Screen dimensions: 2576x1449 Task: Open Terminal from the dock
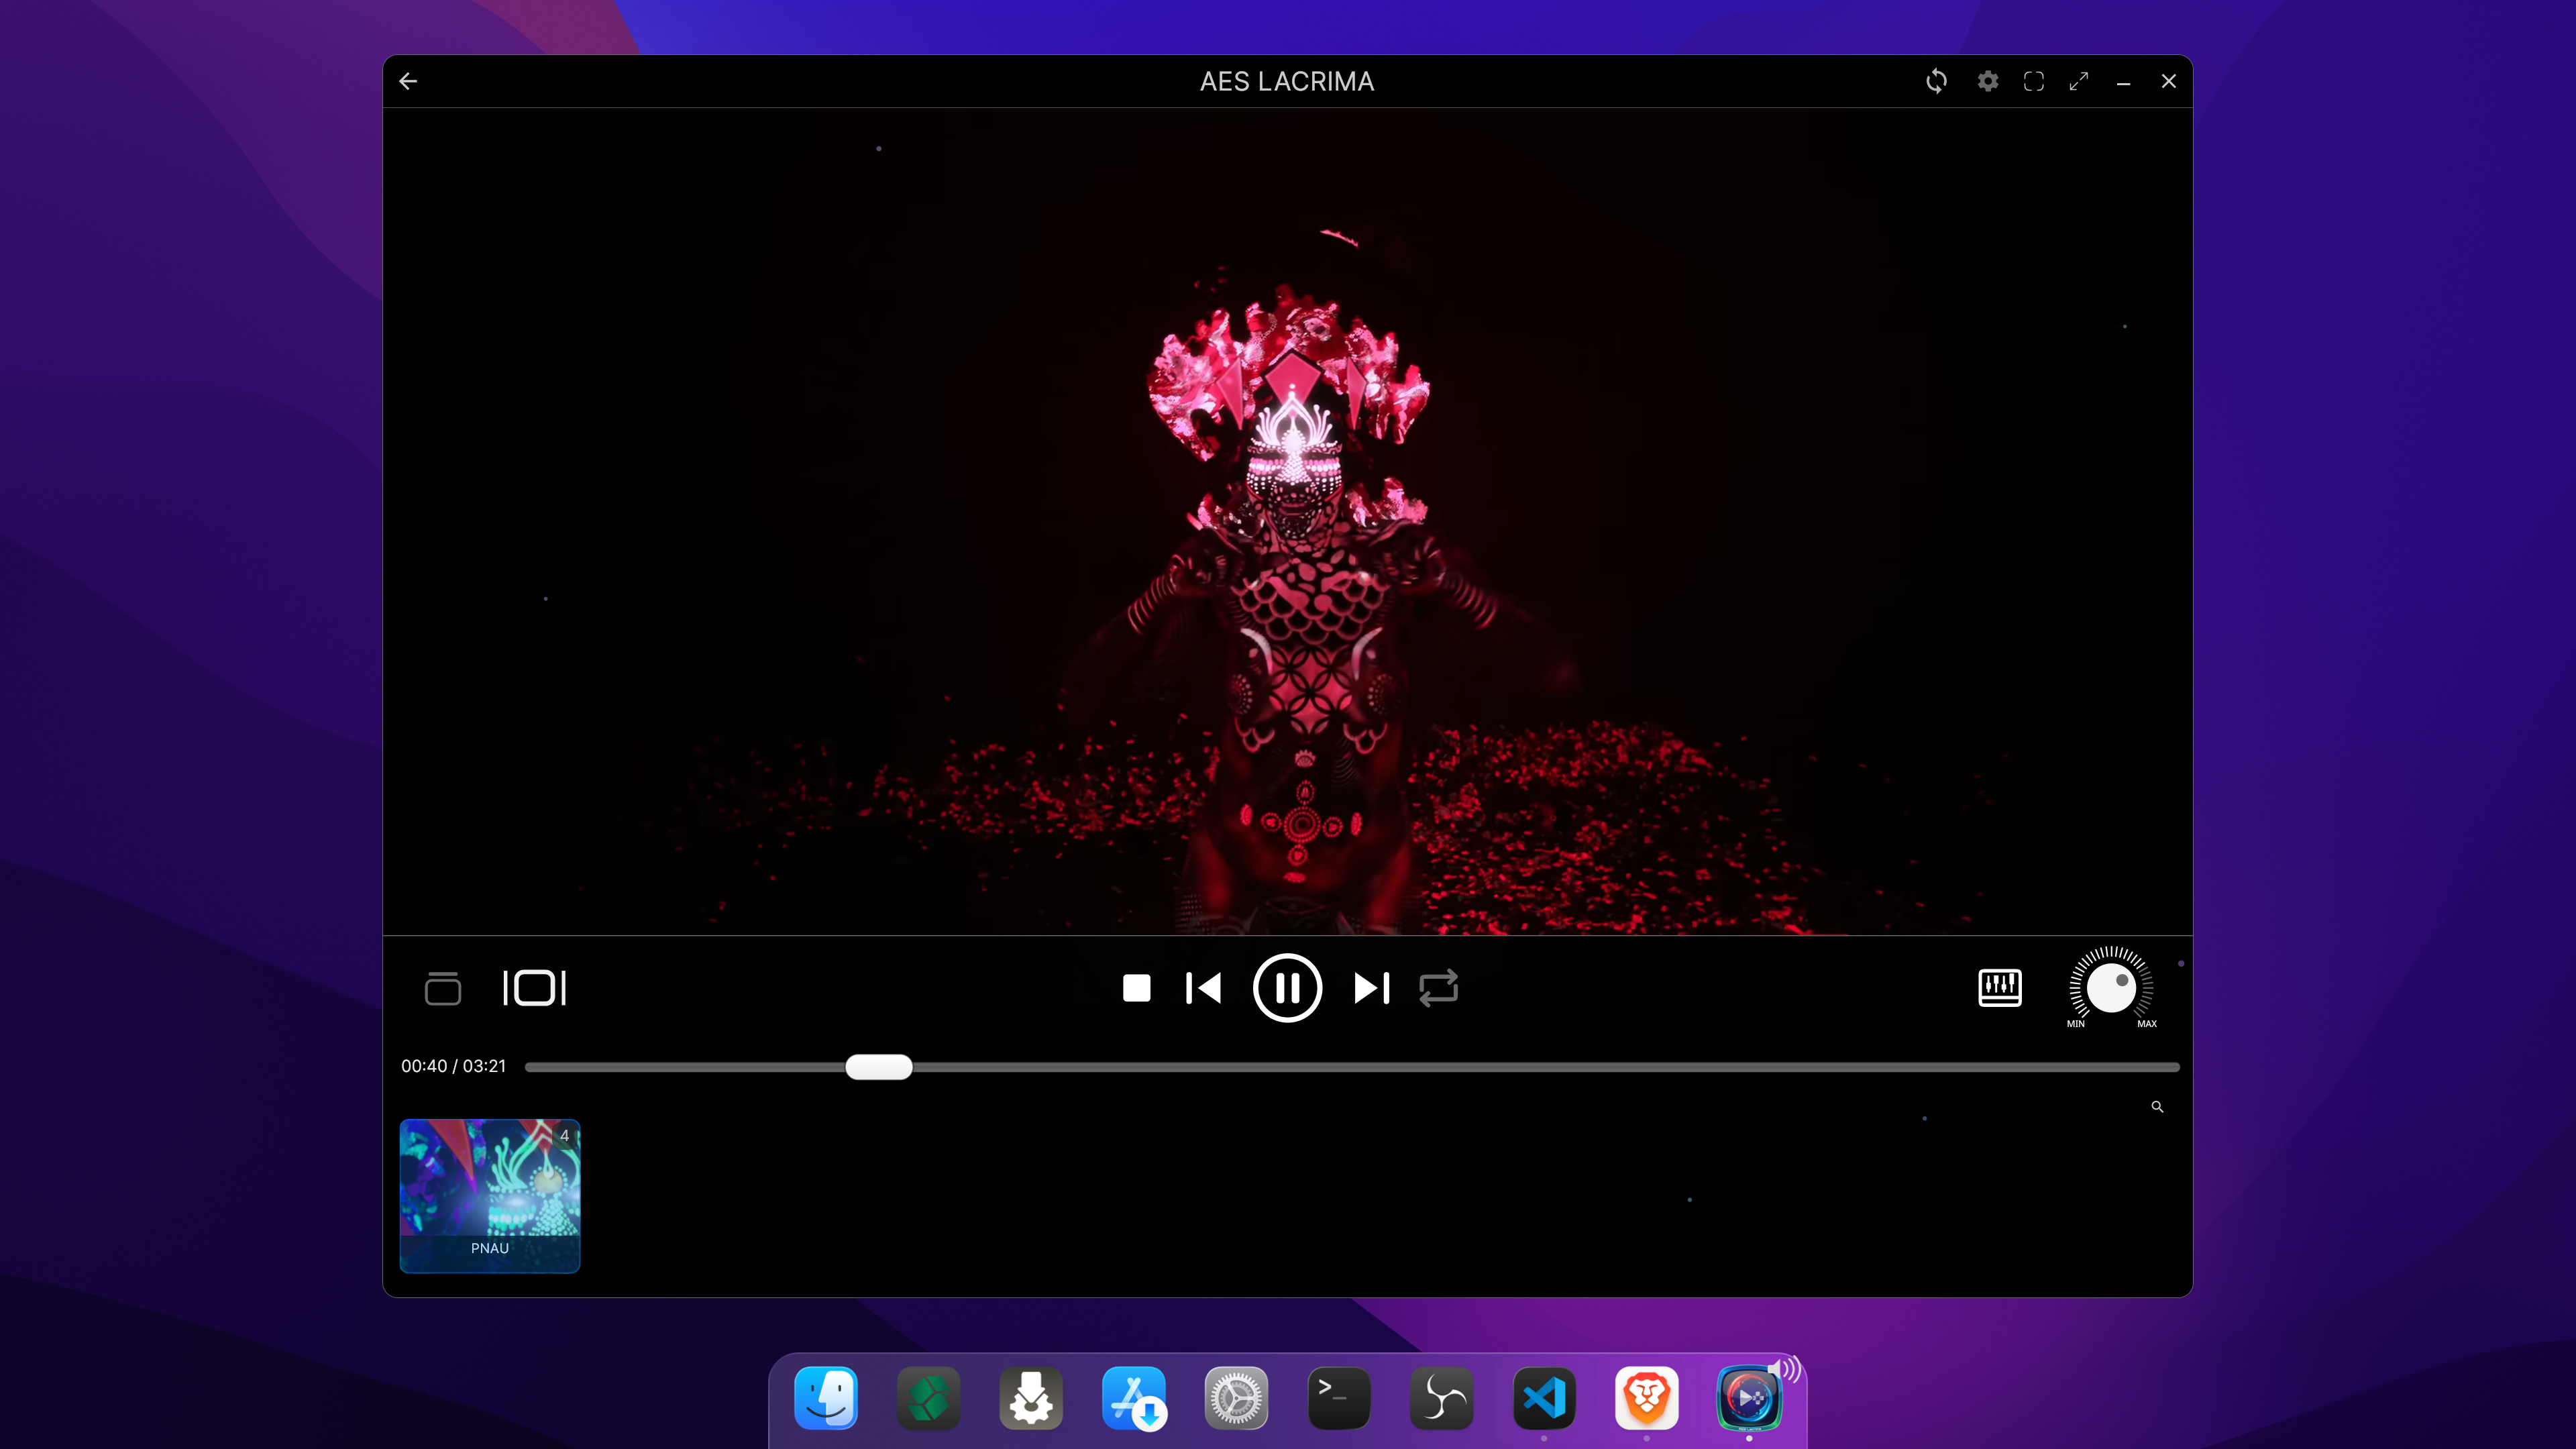[1339, 1398]
